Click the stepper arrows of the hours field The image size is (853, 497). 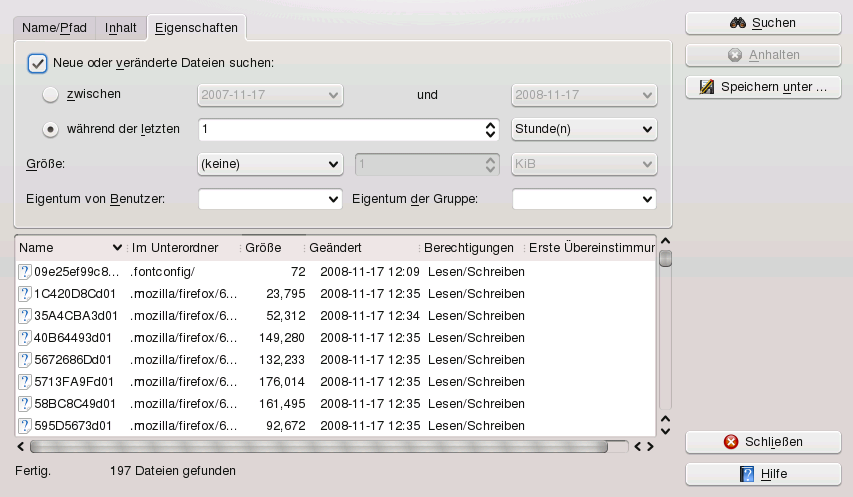[x=490, y=129]
